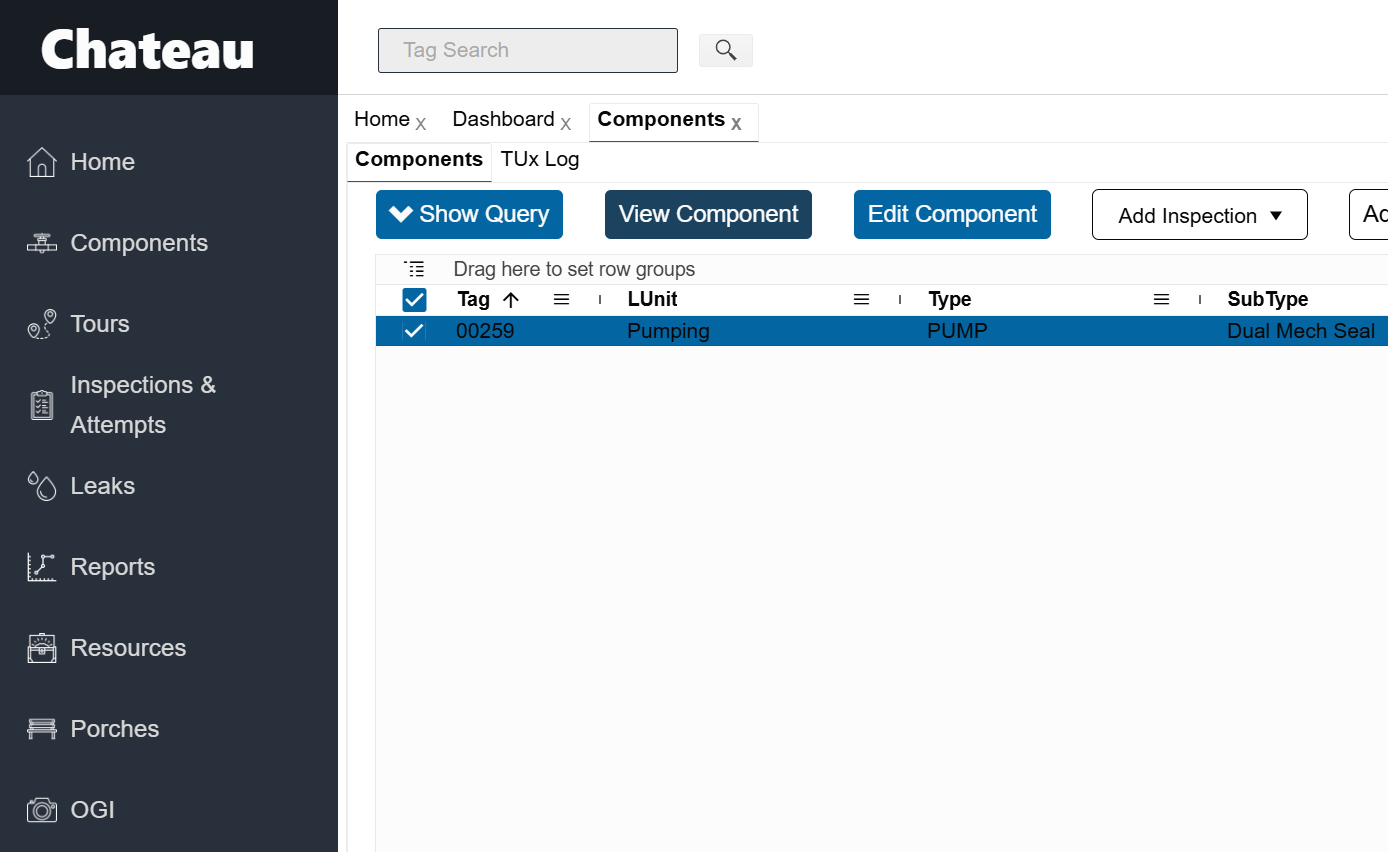1388x852 pixels.
Task: Click the PUMP type cell
Action: click(957, 331)
